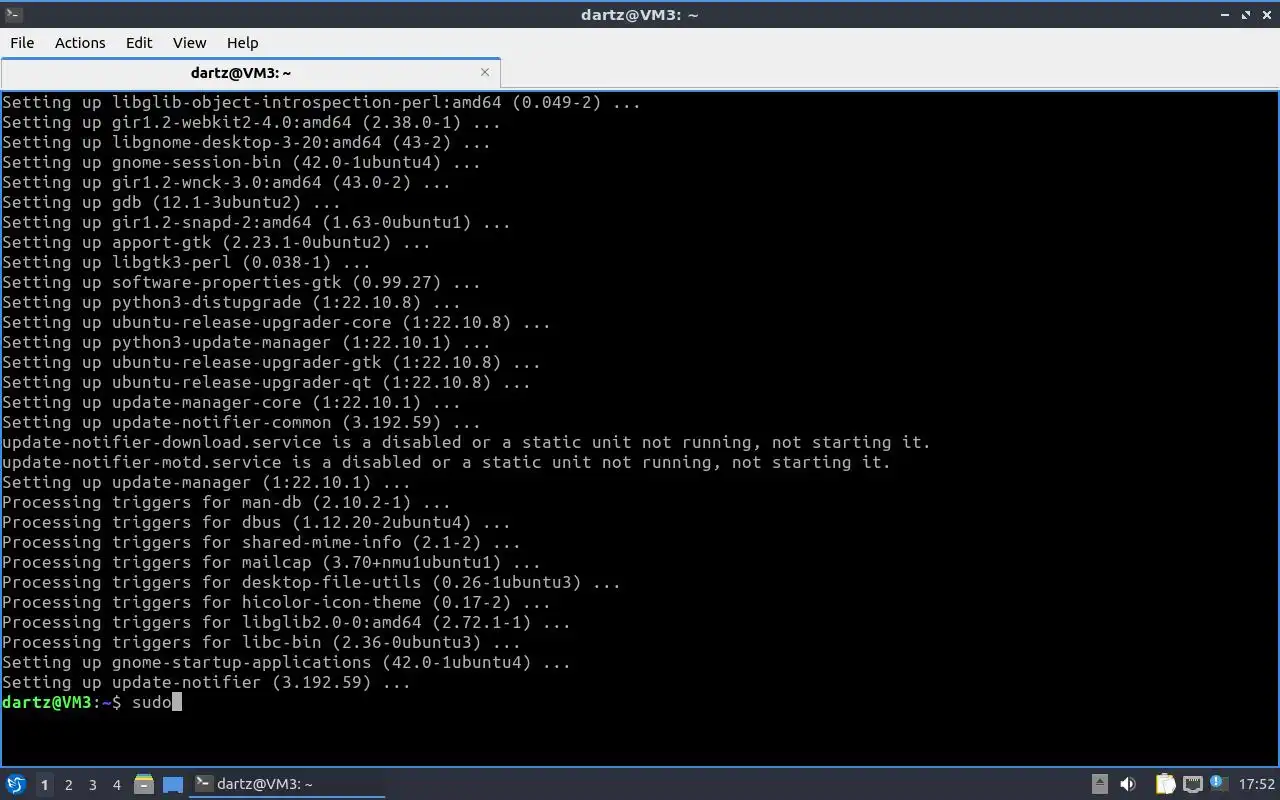Click the dartz@VM3 green prompt text

click(x=47, y=702)
